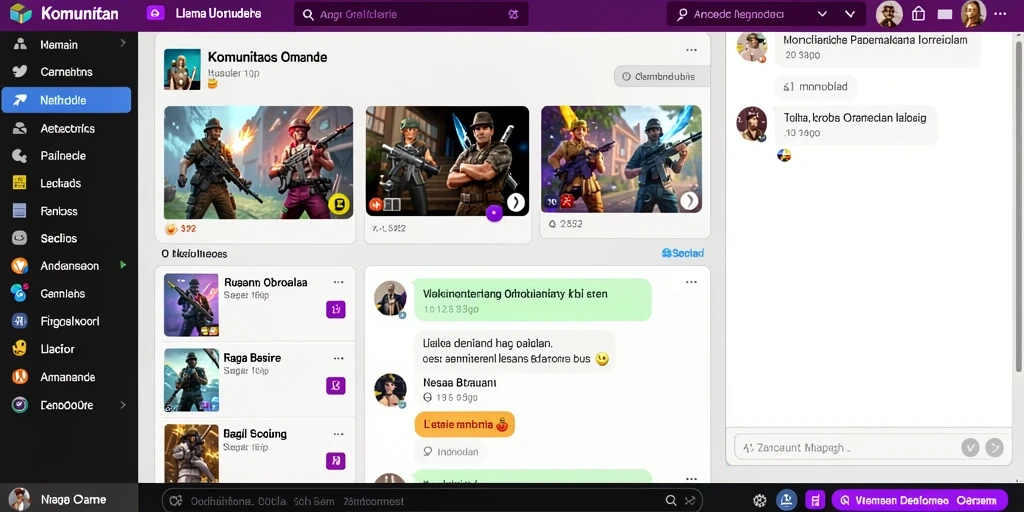Click the rectangle icon in top bar
Screen dimensions: 1024x512
coord(944,14)
